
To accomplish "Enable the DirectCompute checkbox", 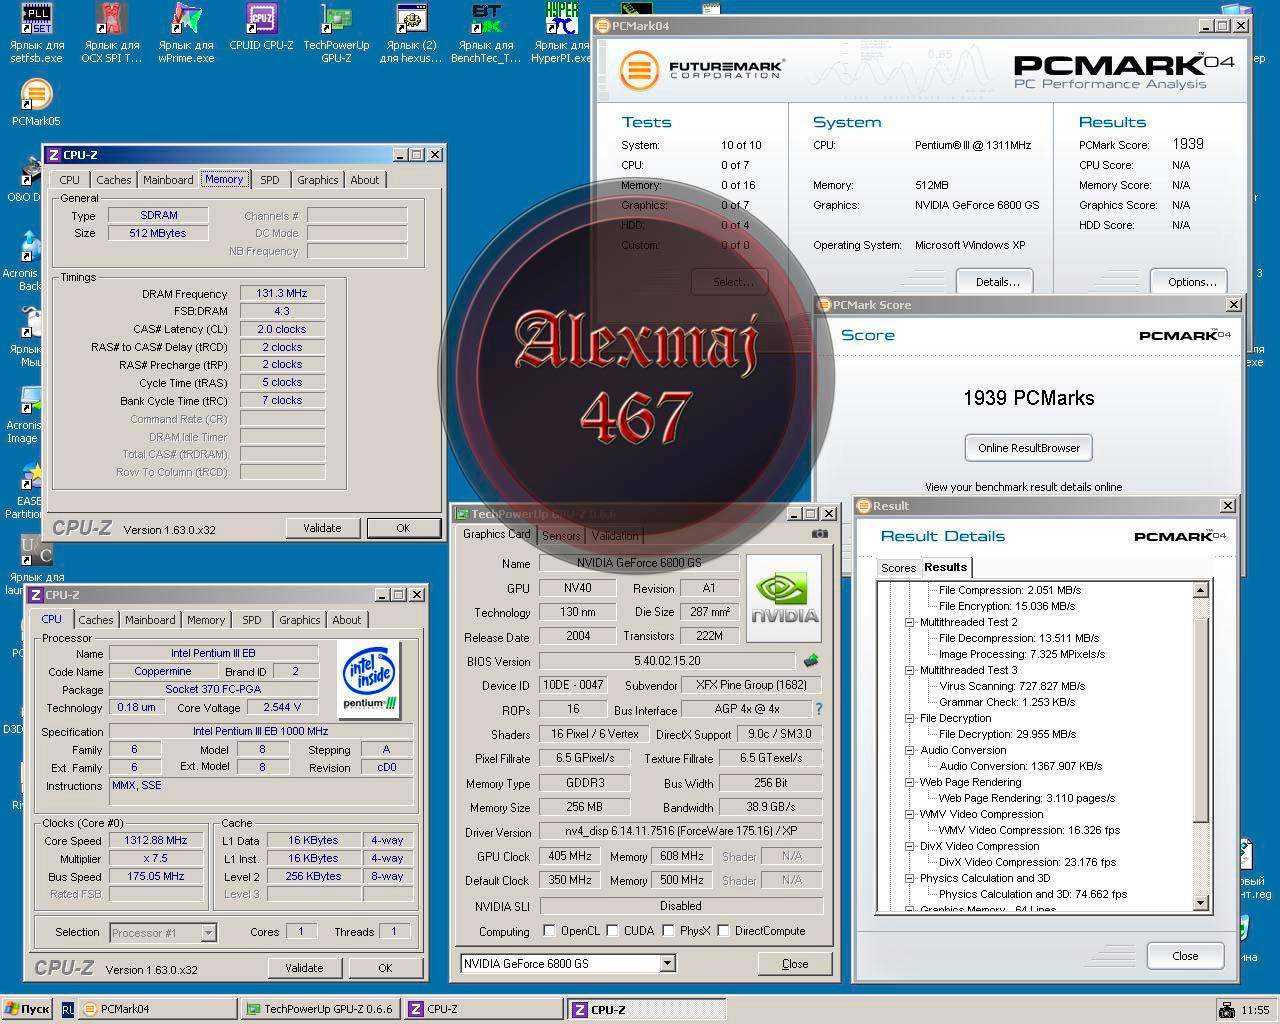I will [723, 931].
